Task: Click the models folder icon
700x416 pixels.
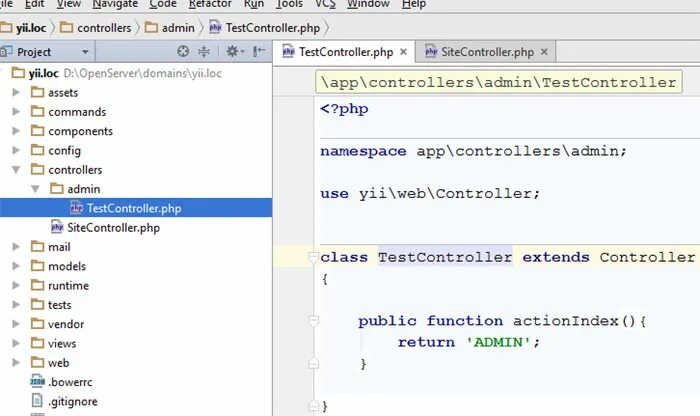Action: (38, 266)
